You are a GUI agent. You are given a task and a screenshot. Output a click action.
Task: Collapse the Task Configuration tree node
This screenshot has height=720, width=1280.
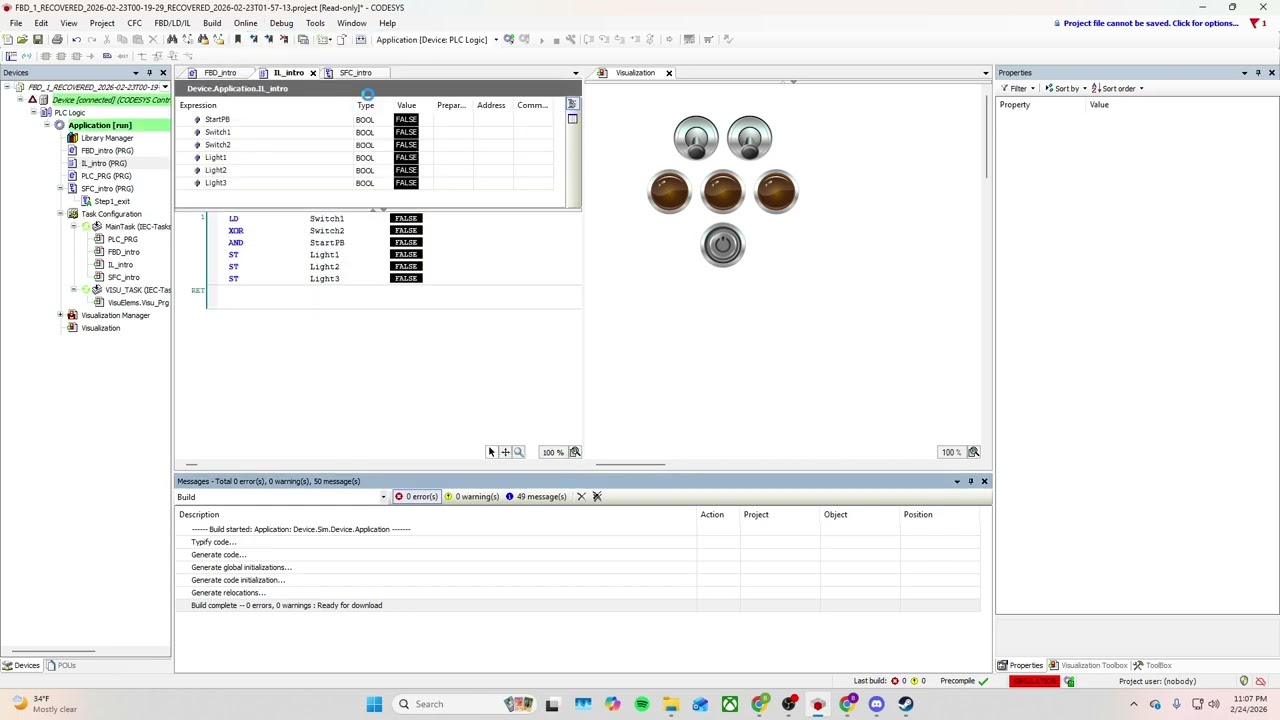(60, 214)
